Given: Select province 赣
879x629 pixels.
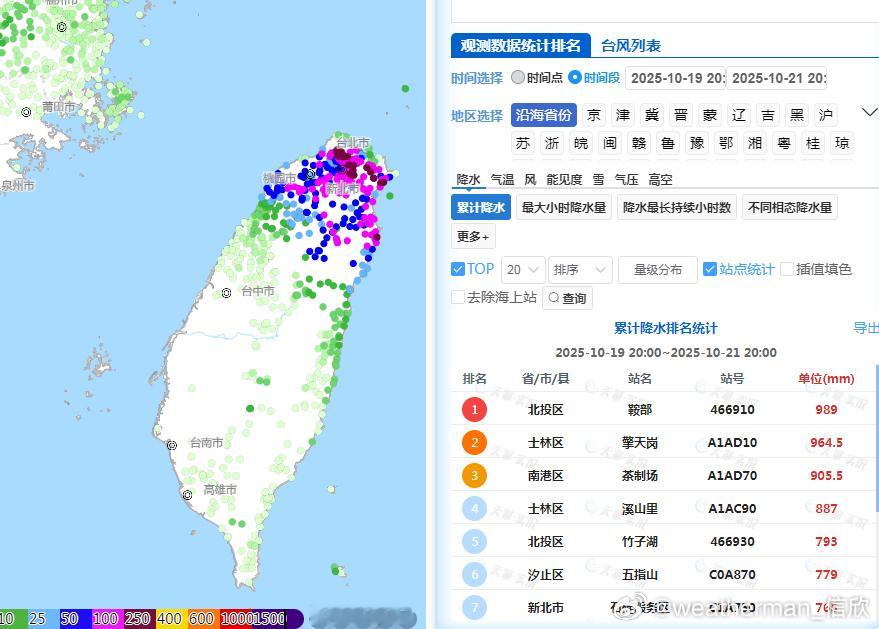Looking at the screenshot, I should [x=639, y=144].
